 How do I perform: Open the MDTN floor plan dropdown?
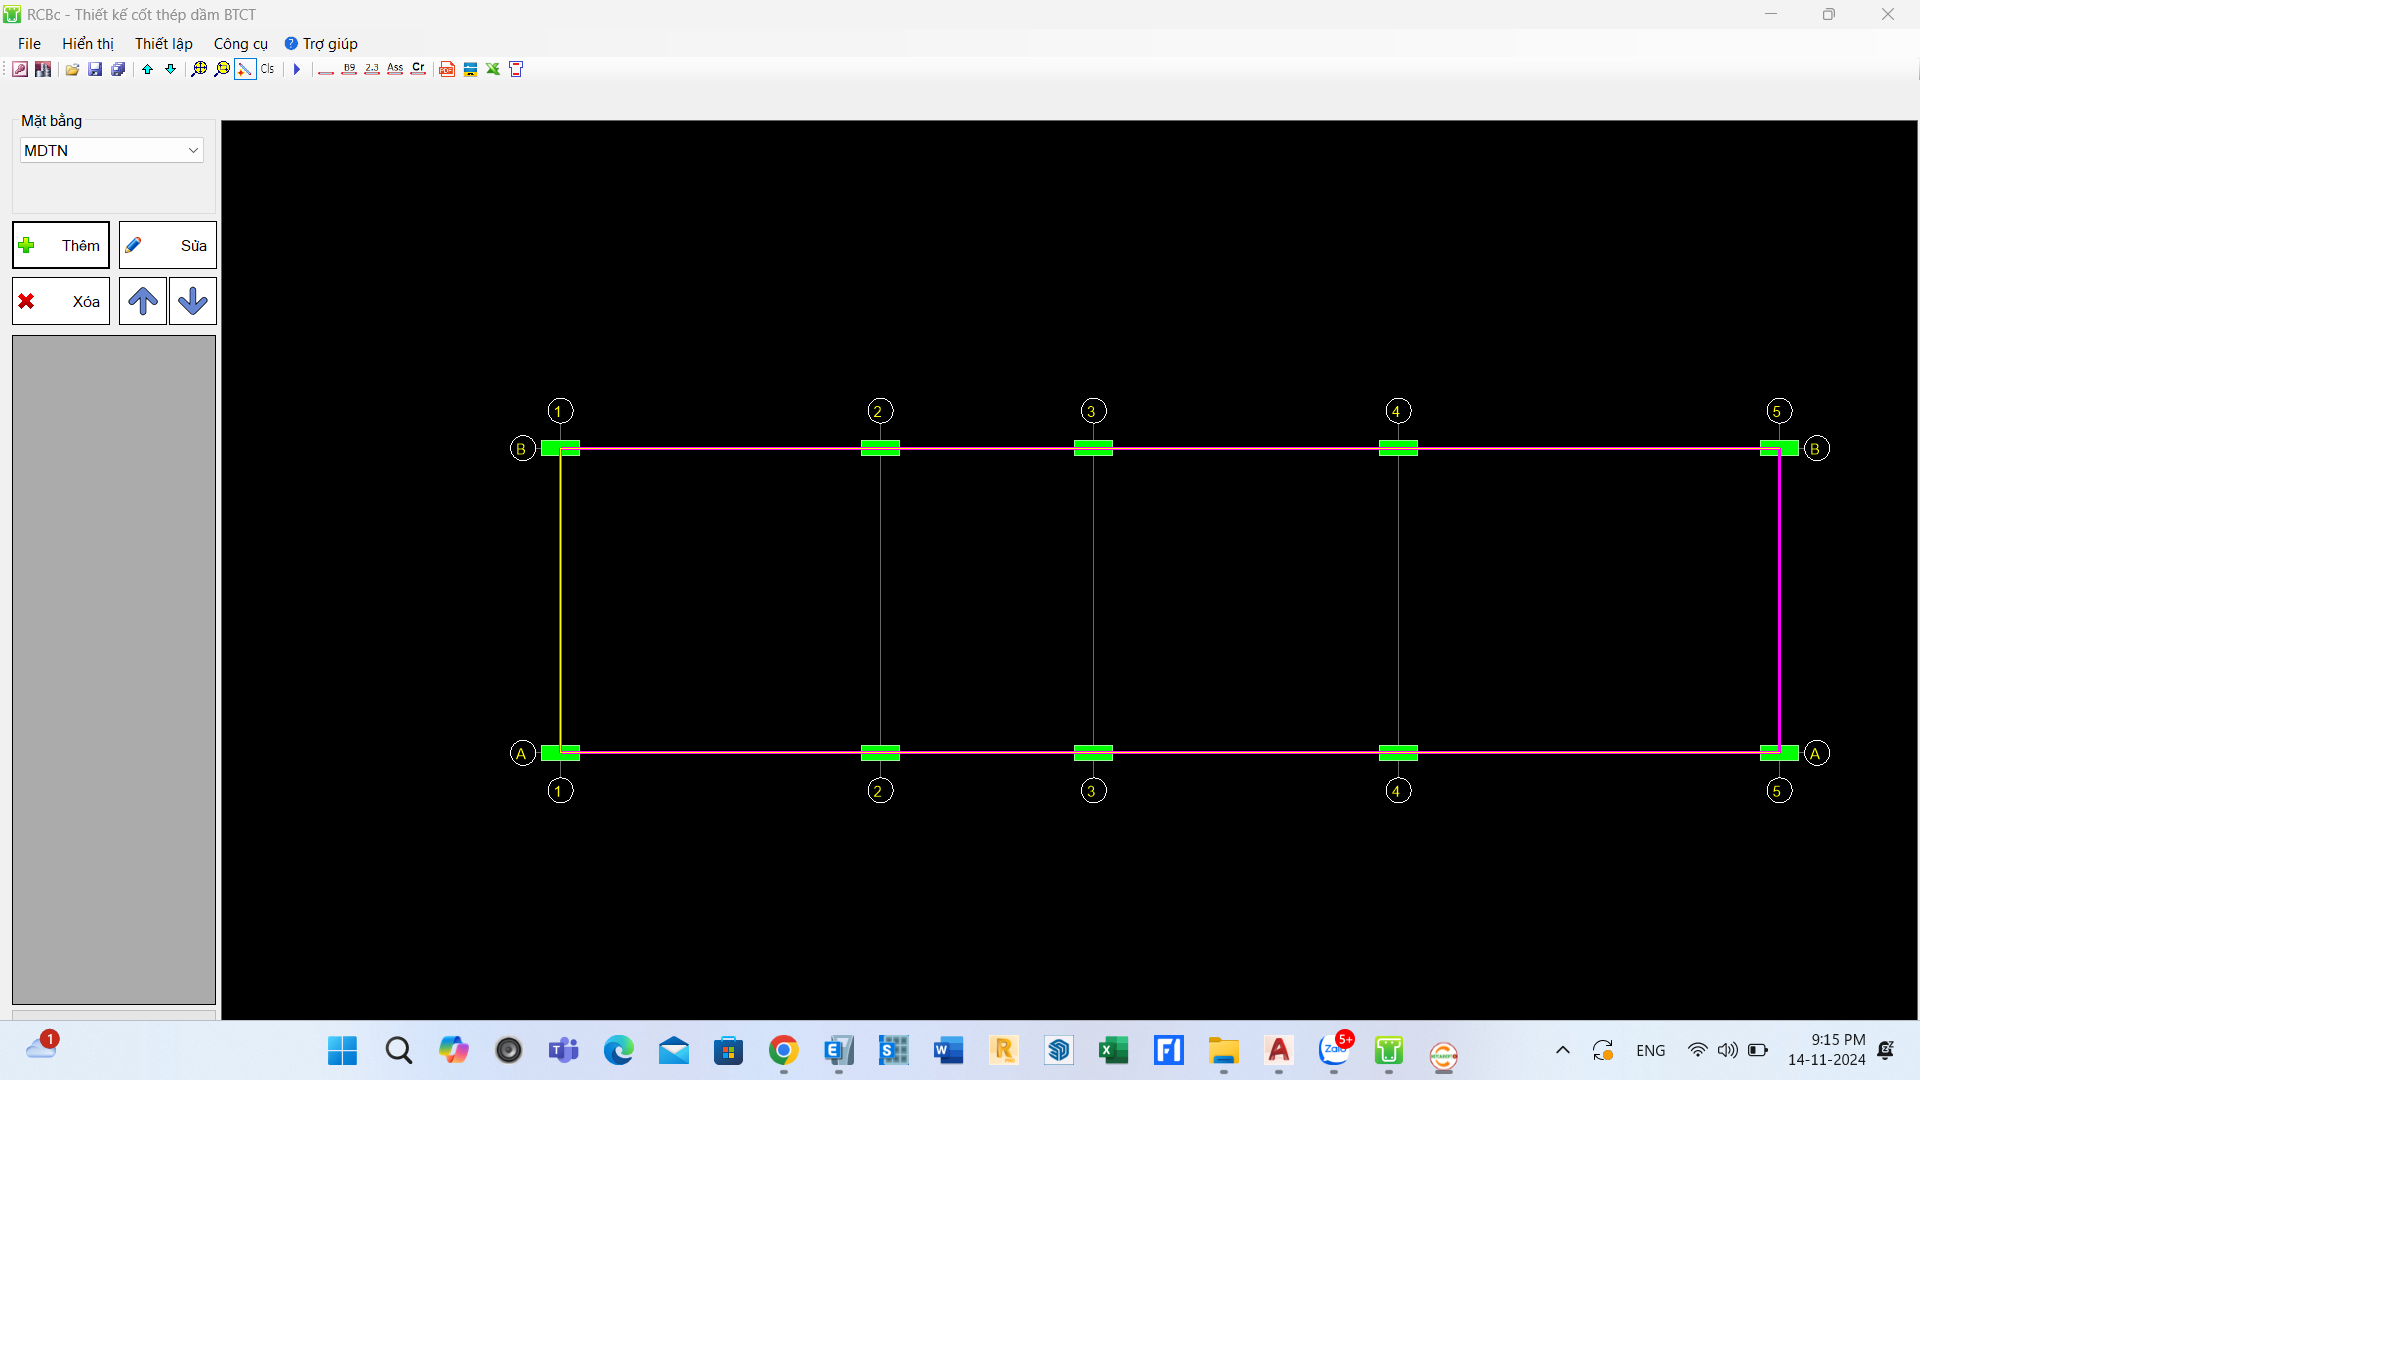[112, 150]
